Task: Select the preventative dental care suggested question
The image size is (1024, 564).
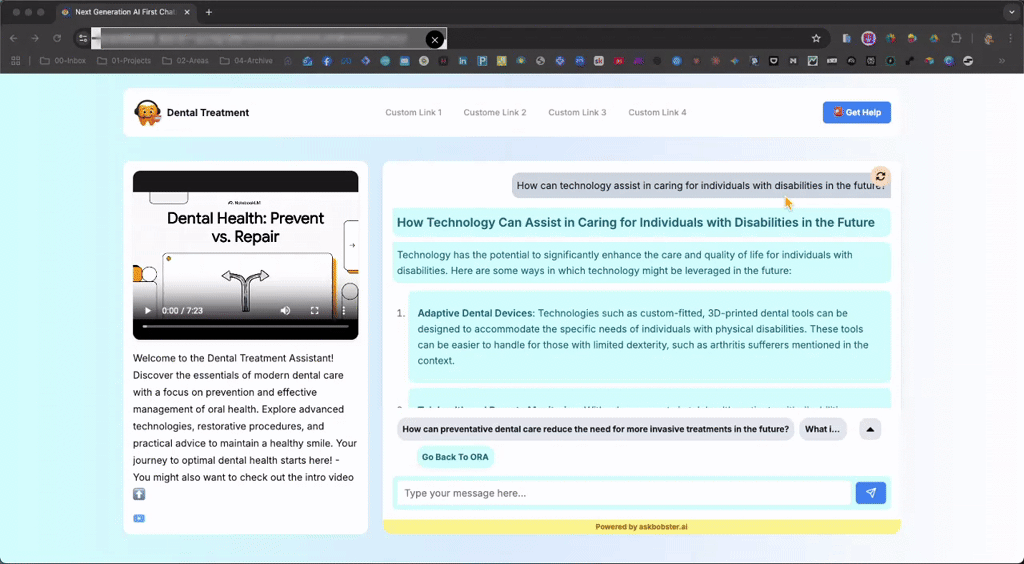Action: point(596,429)
